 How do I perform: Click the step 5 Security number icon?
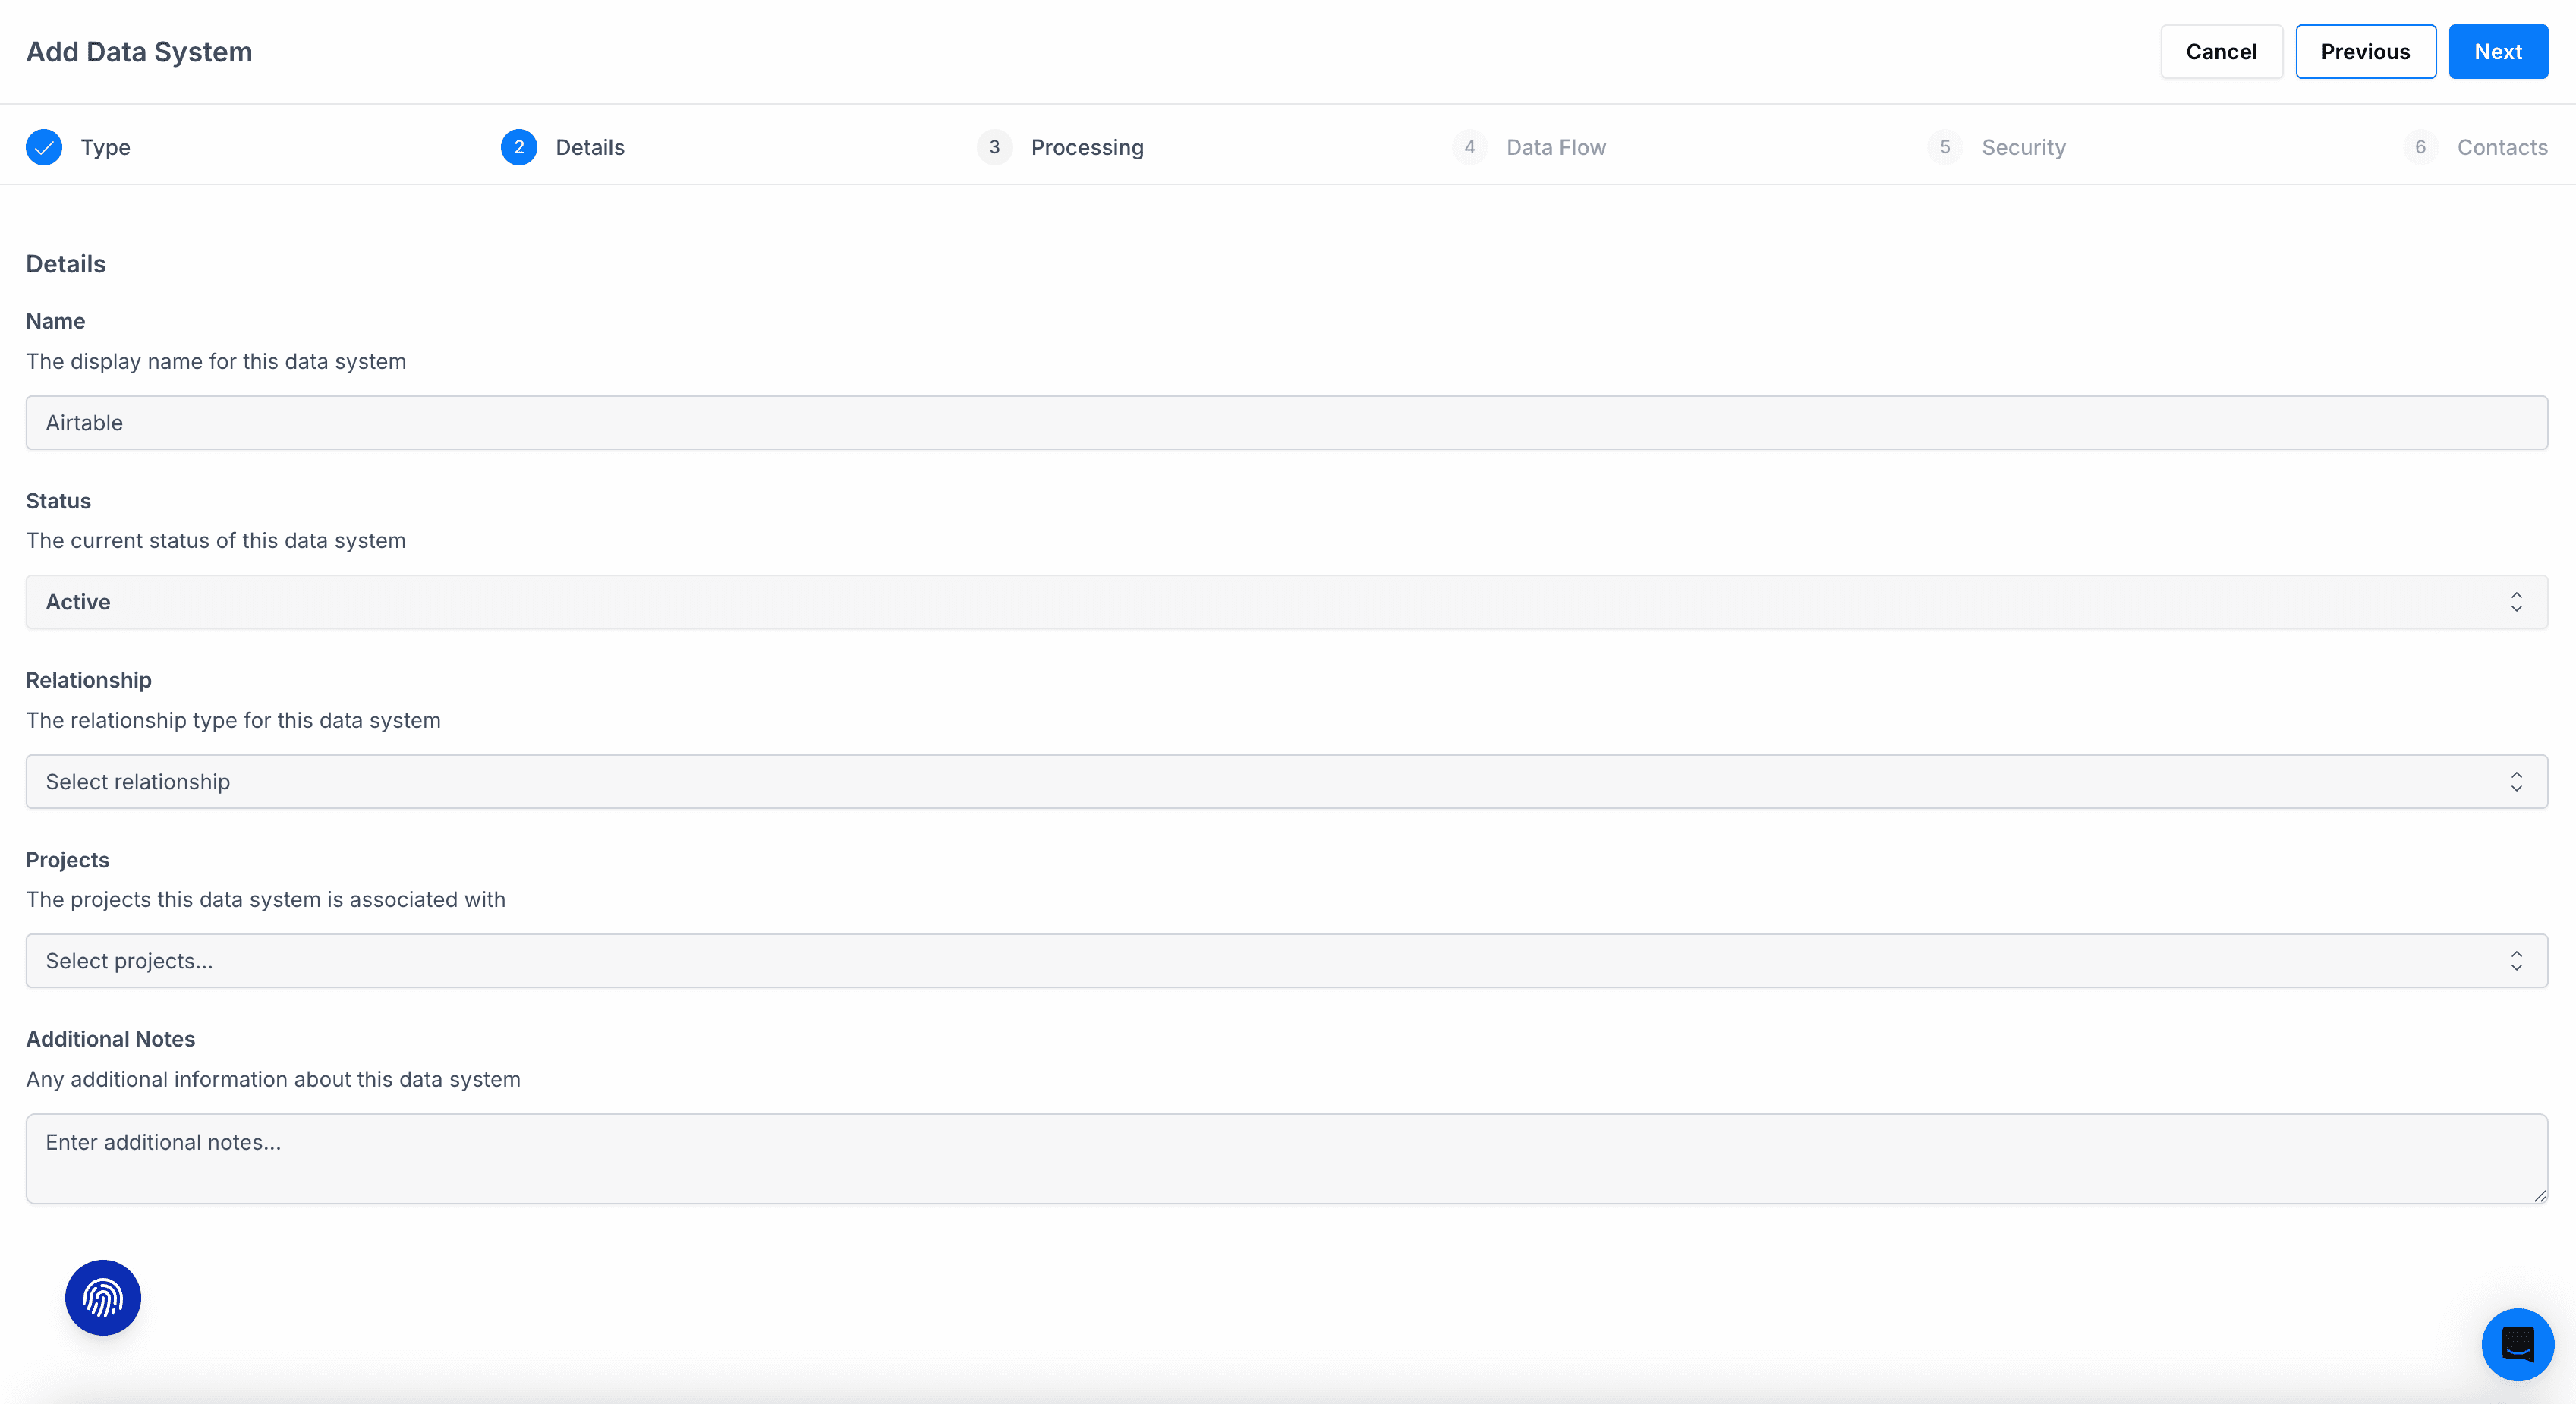1944,147
